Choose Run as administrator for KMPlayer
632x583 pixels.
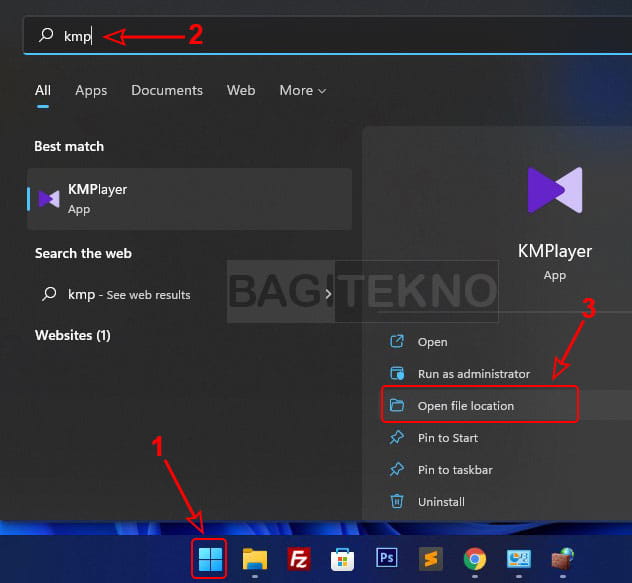pos(474,374)
